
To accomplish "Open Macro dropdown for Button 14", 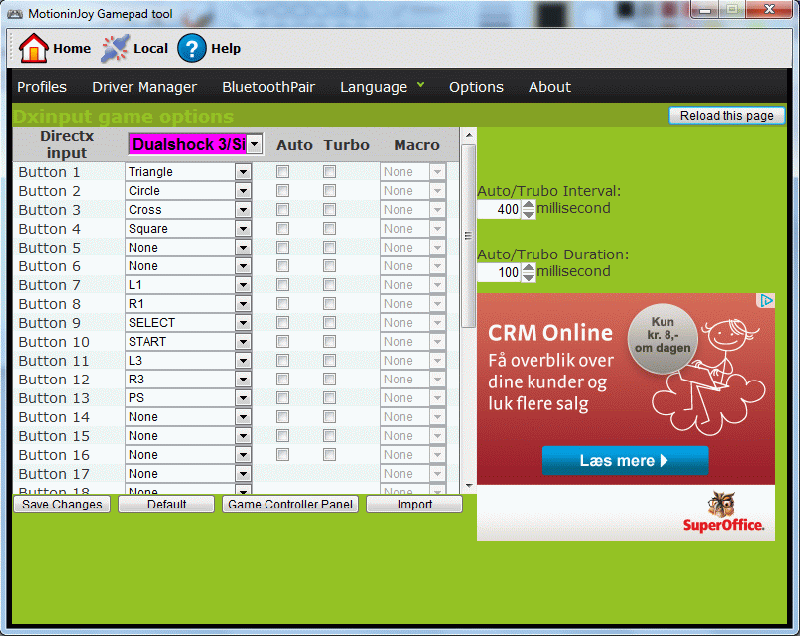I will point(413,417).
